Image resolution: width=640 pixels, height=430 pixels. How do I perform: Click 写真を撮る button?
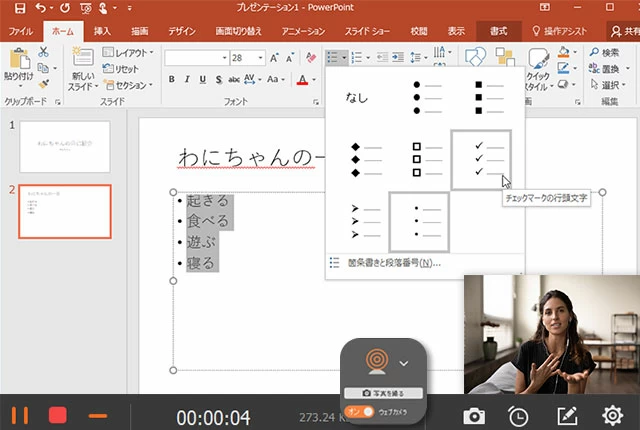coord(383,393)
